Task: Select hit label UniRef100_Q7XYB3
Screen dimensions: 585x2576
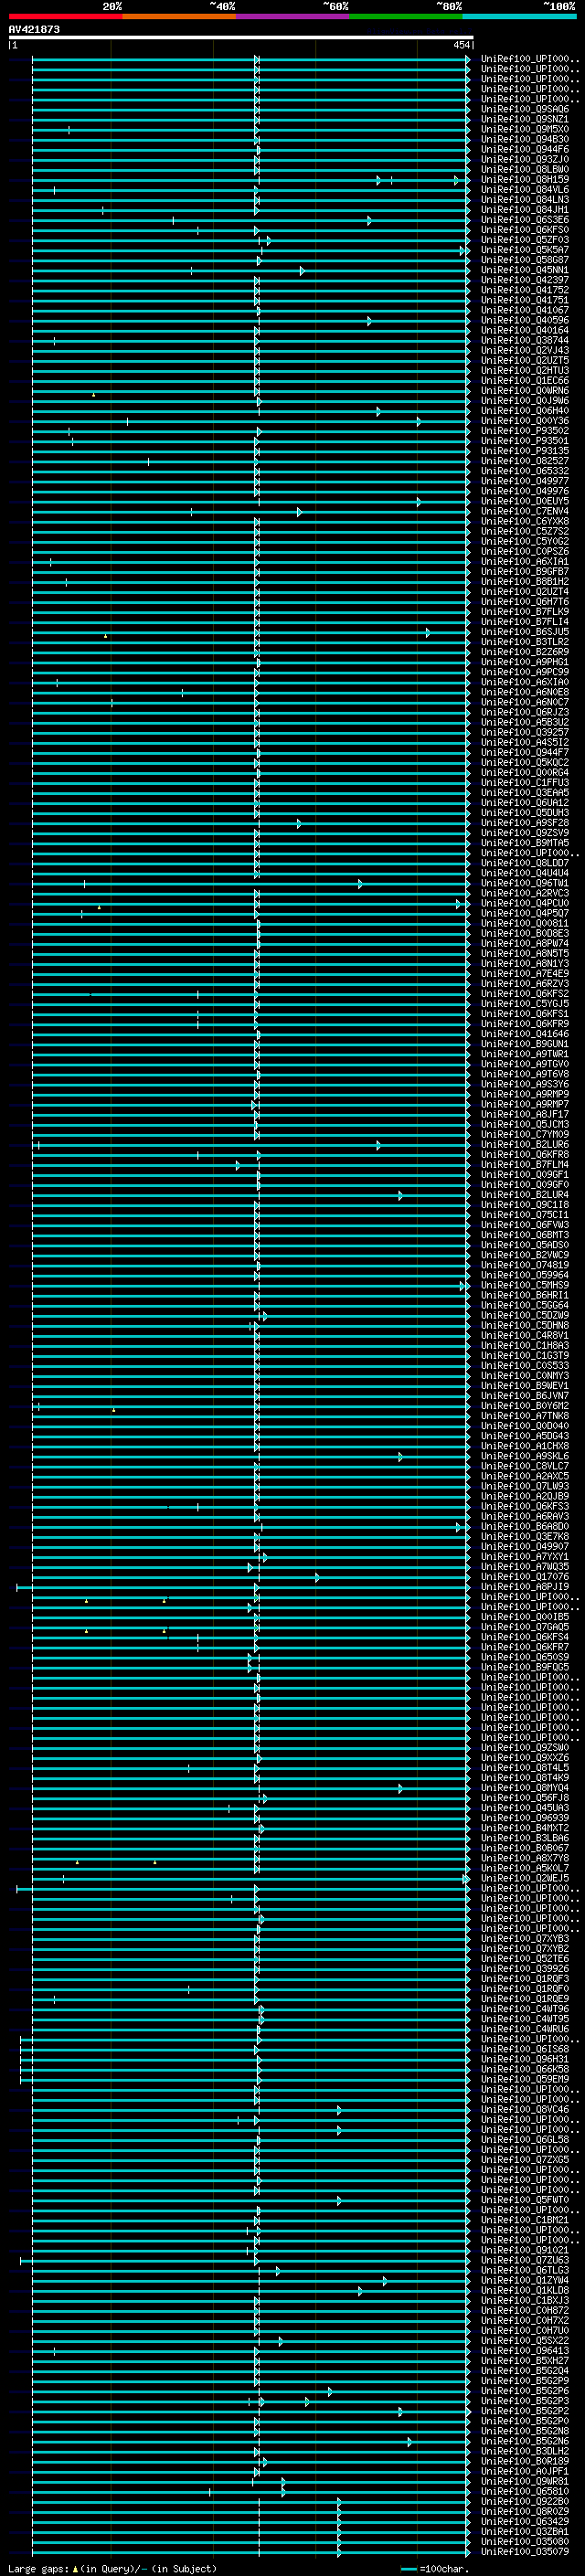Action: [x=525, y=1939]
